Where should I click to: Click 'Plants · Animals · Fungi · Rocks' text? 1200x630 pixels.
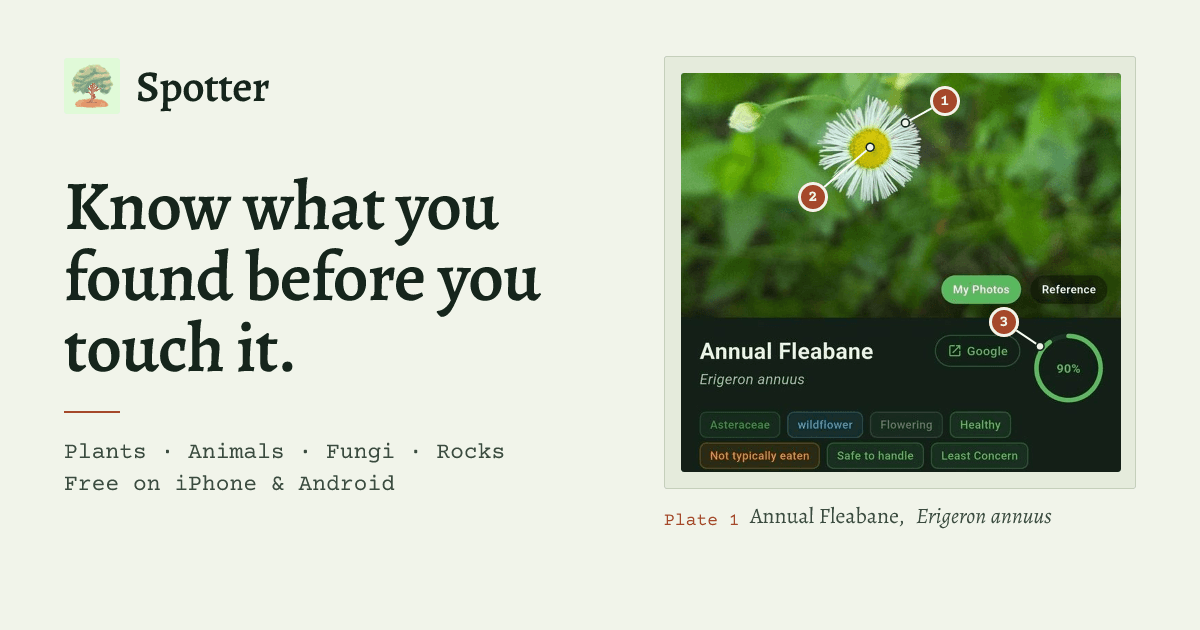pos(284,452)
